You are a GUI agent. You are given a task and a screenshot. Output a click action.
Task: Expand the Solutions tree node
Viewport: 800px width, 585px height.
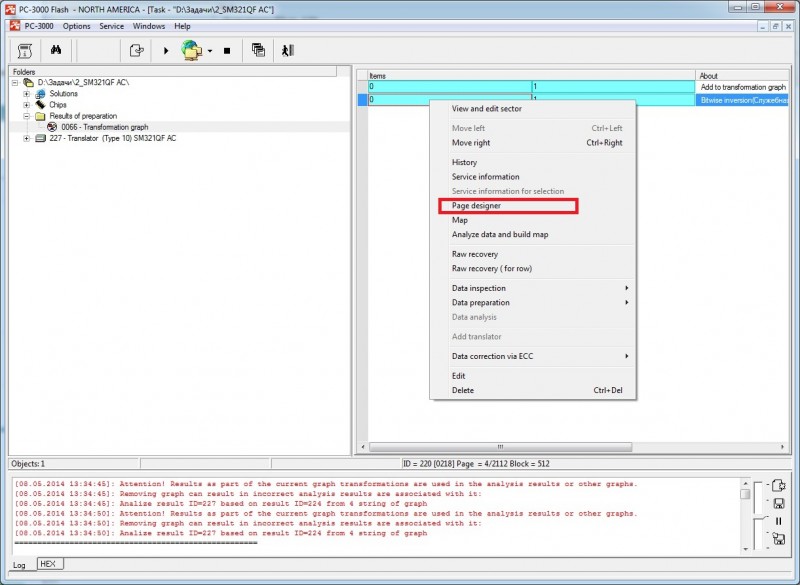point(27,93)
